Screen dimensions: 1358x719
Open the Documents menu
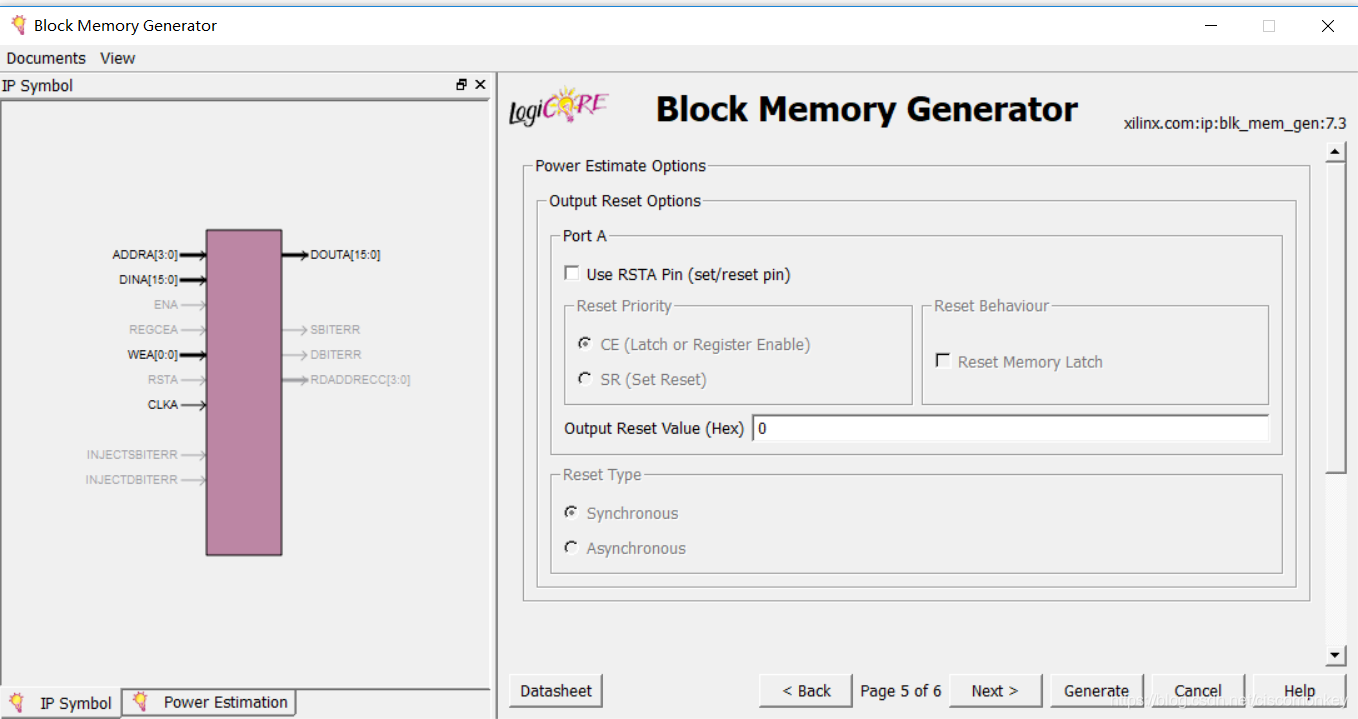[x=46, y=58]
